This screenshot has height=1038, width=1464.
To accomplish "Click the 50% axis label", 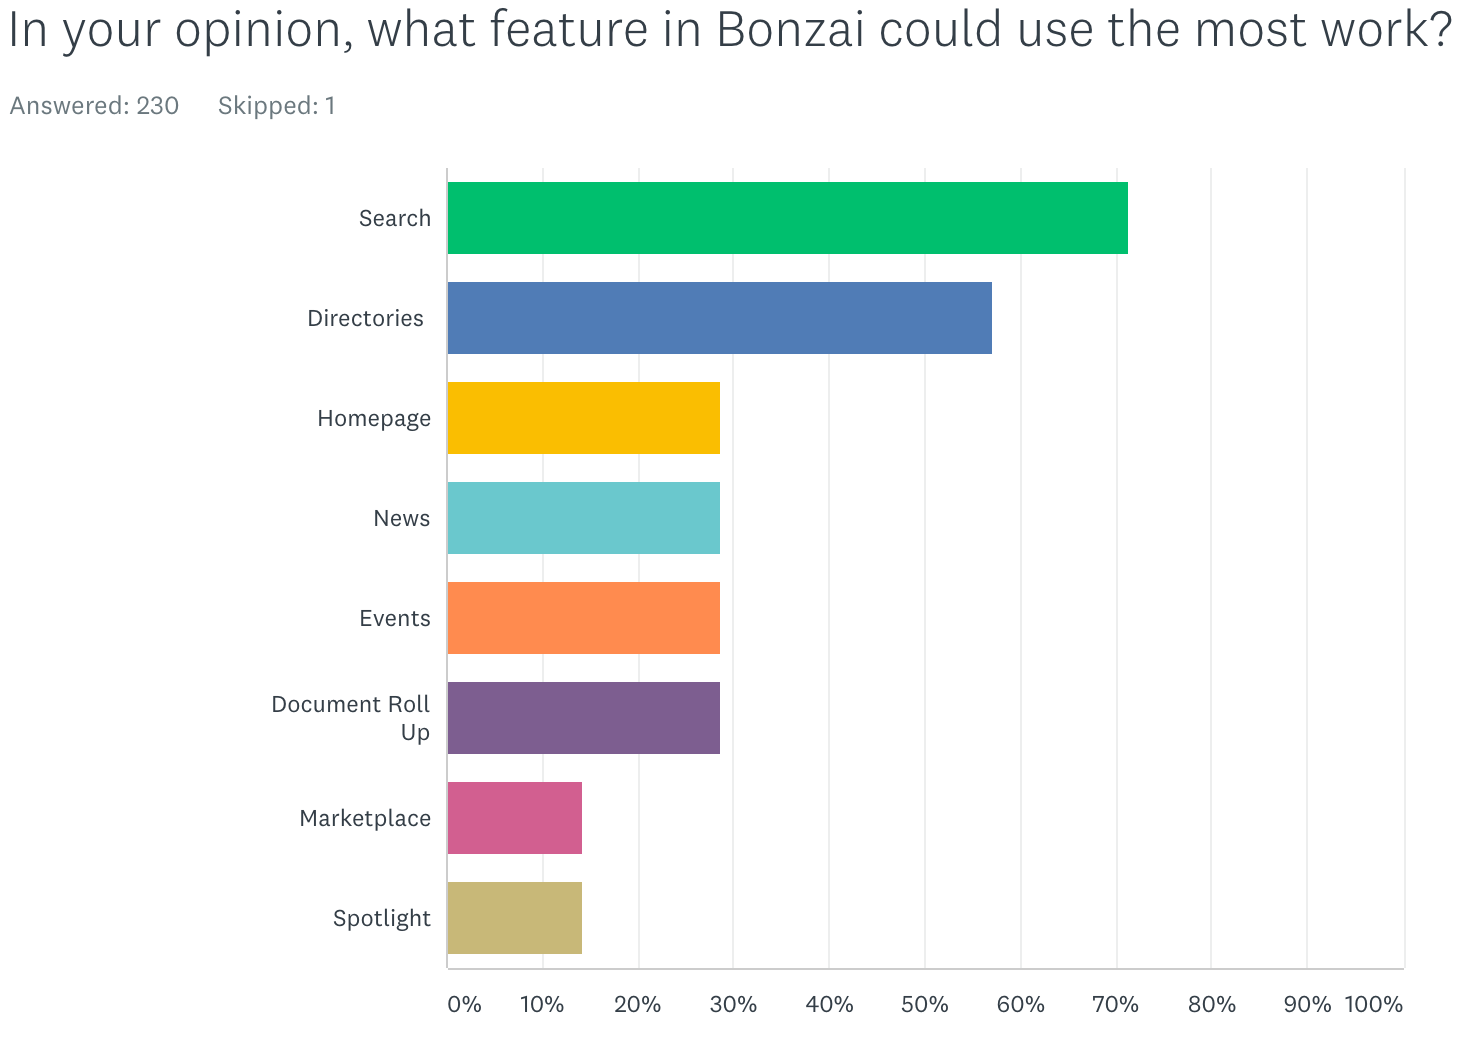I will click(925, 1004).
